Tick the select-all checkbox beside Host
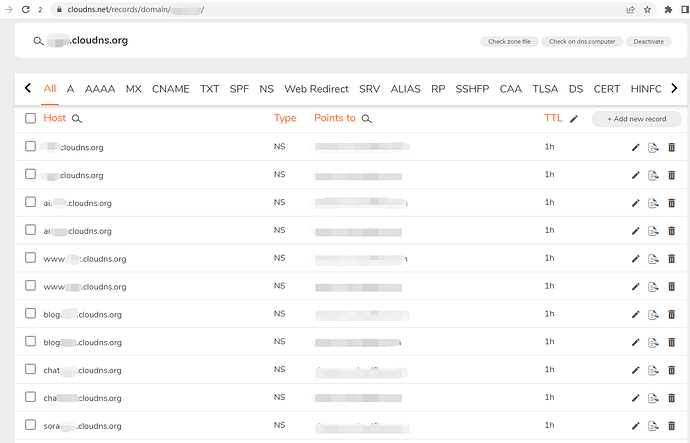This screenshot has width=690, height=443. pyautogui.click(x=30, y=118)
